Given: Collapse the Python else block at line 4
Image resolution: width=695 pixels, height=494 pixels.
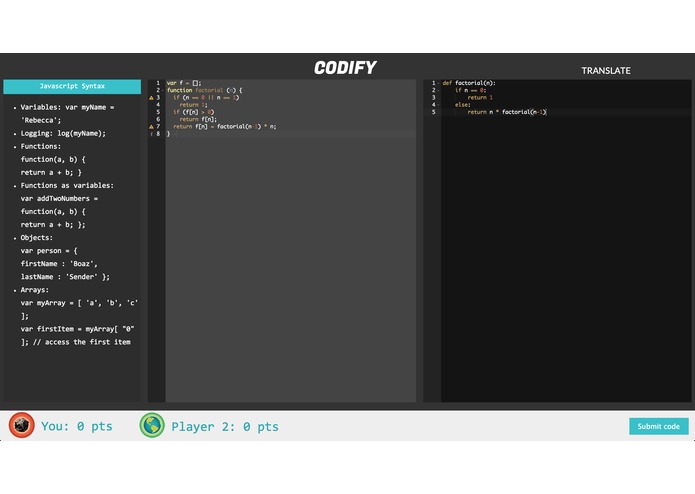Looking at the screenshot, I should click(438, 105).
